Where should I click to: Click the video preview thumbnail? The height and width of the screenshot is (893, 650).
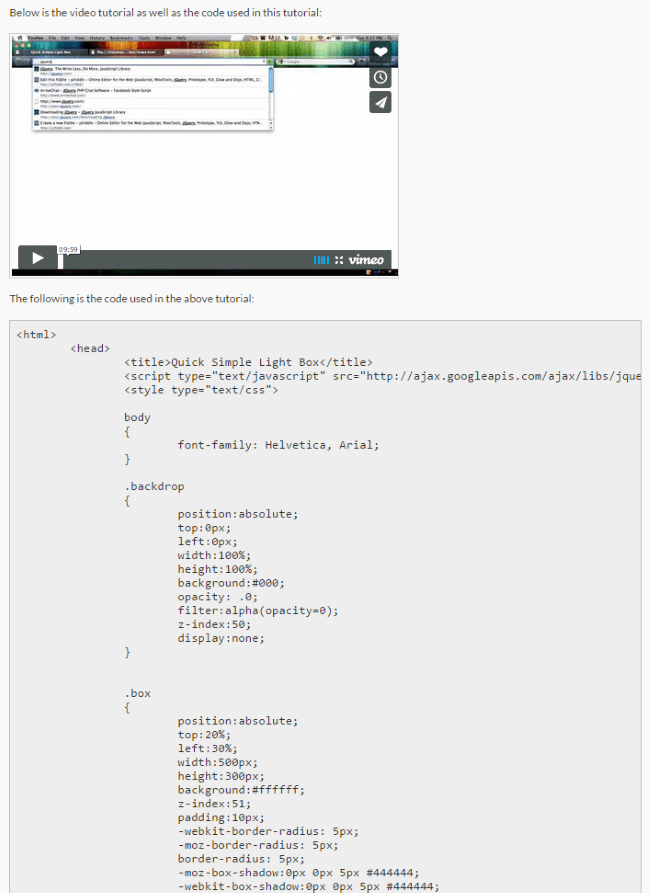pos(203,155)
